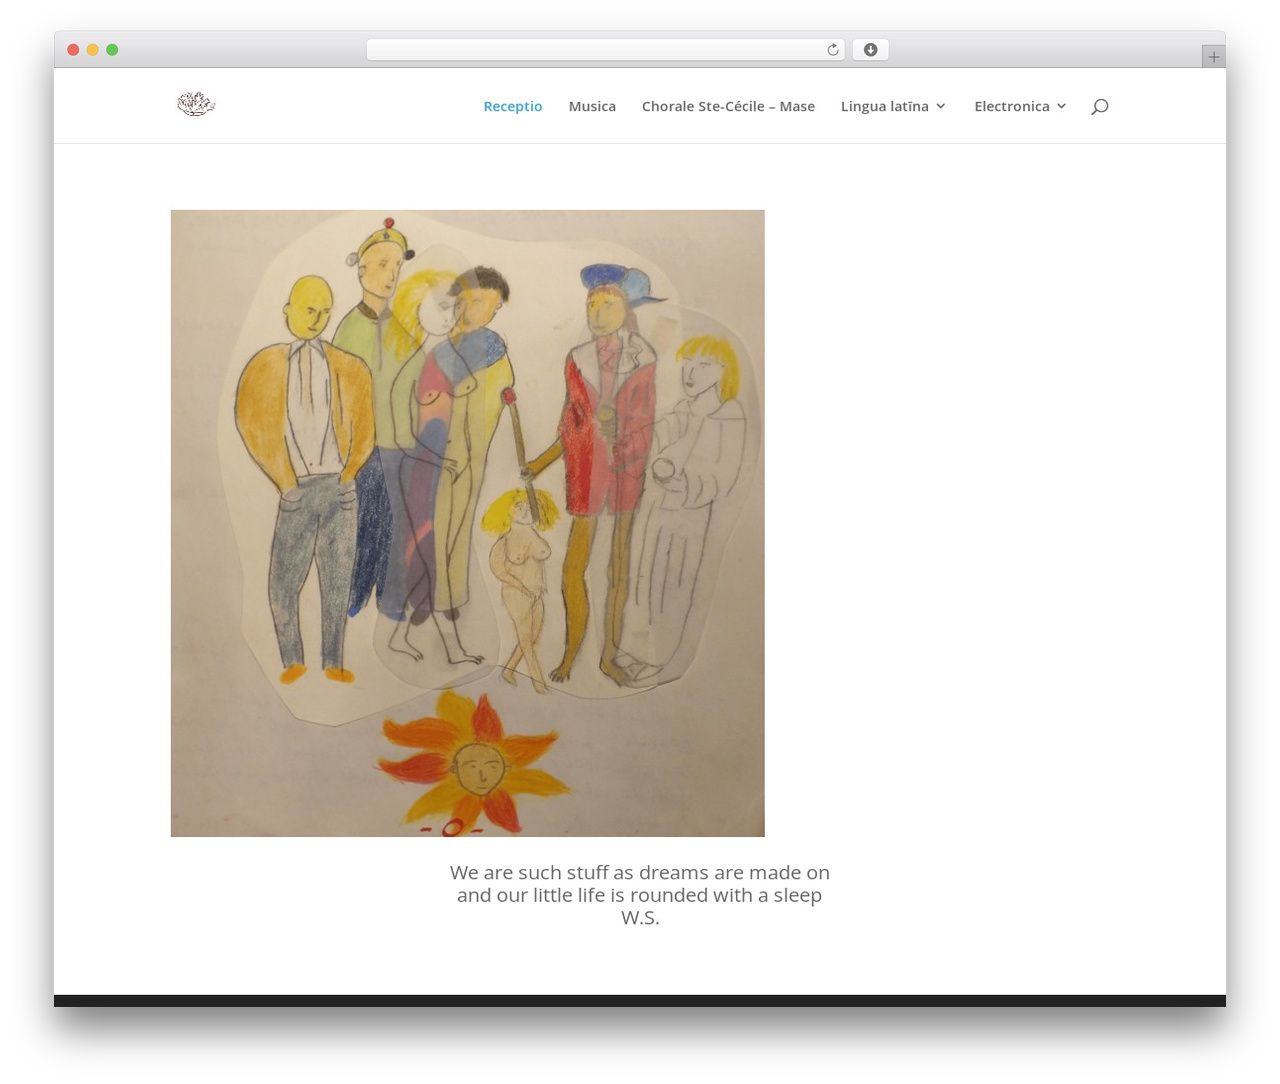This screenshot has width=1280, height=1084.
Task: Open the search magnifier icon
Action: click(1100, 106)
